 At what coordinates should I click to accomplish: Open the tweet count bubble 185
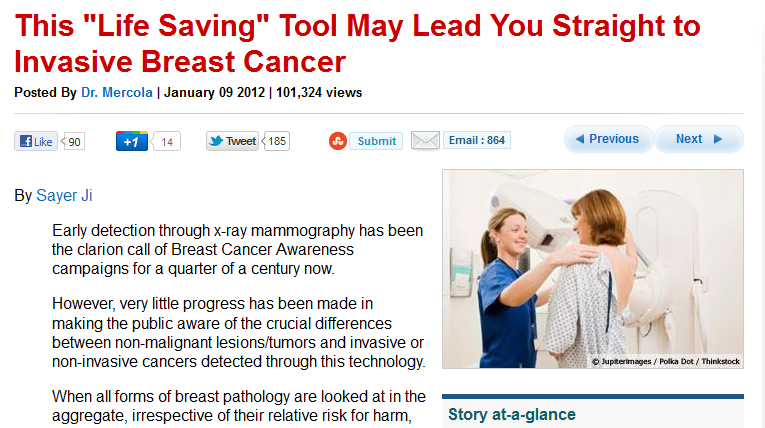click(x=276, y=141)
